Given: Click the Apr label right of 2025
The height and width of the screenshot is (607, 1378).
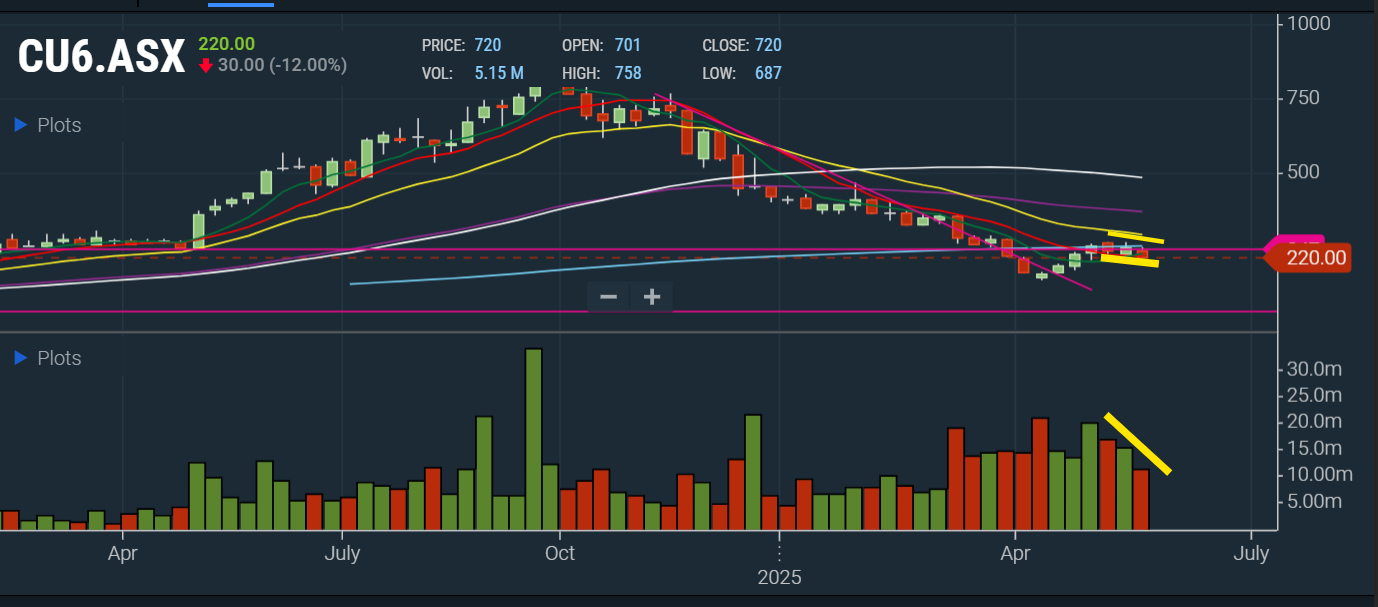Looking at the screenshot, I should (x=1015, y=553).
